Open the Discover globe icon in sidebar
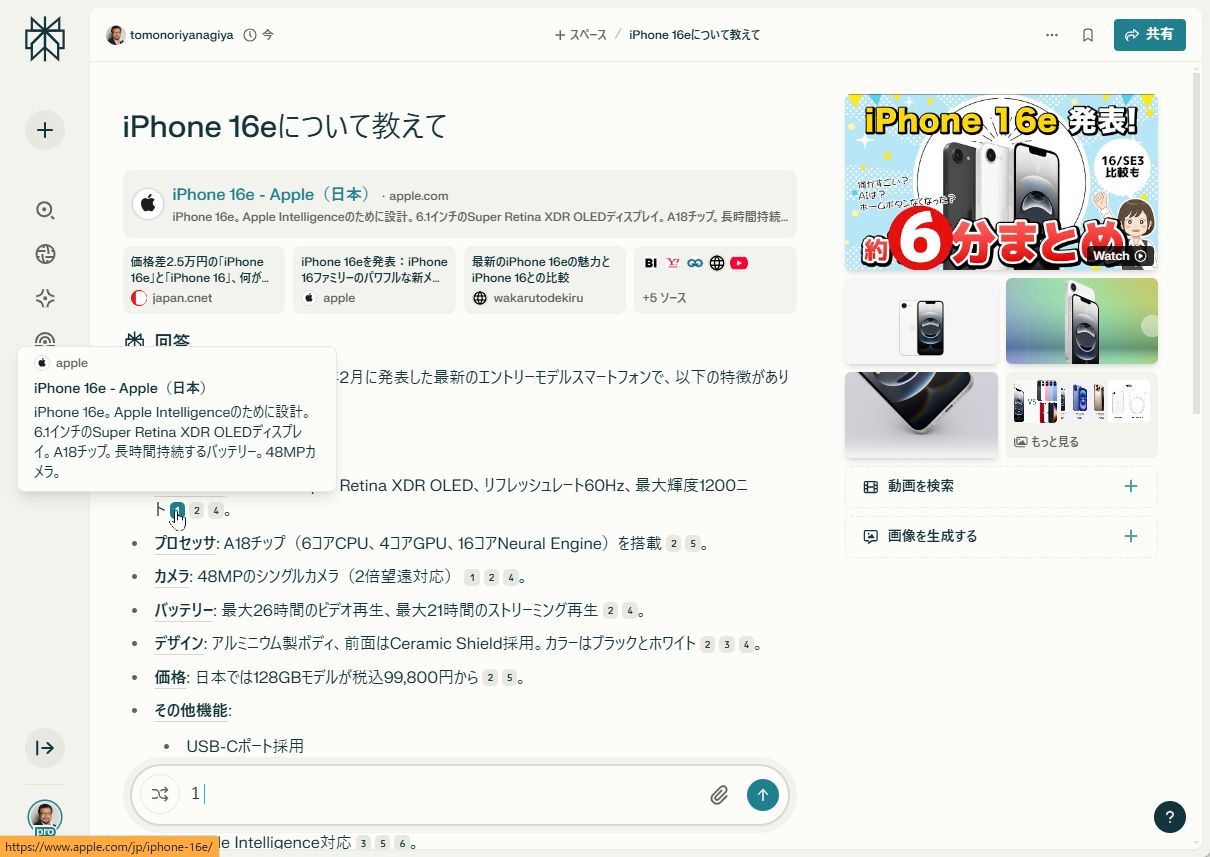 44,254
